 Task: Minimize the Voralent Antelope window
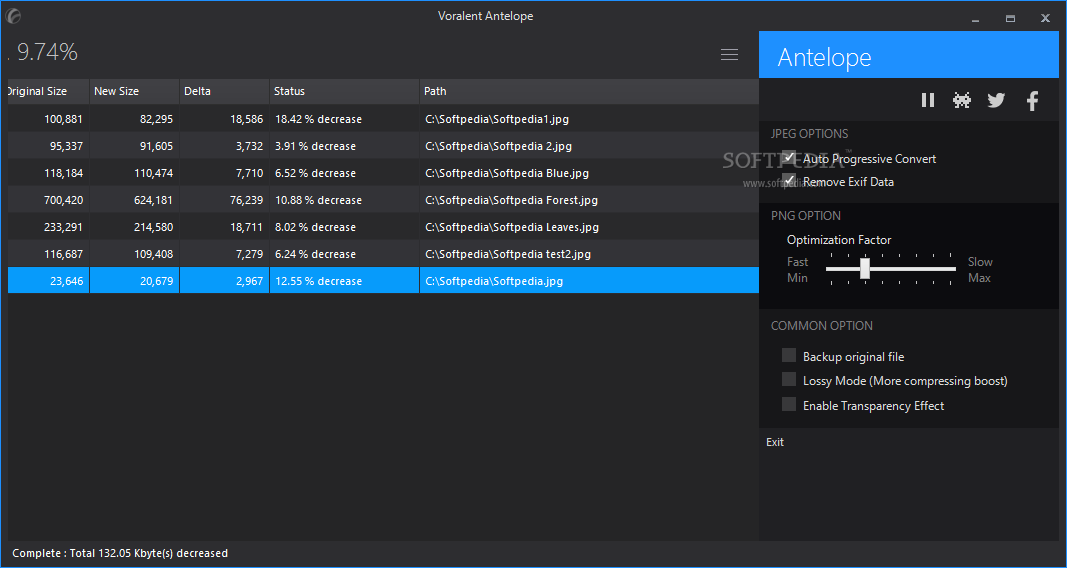975,19
